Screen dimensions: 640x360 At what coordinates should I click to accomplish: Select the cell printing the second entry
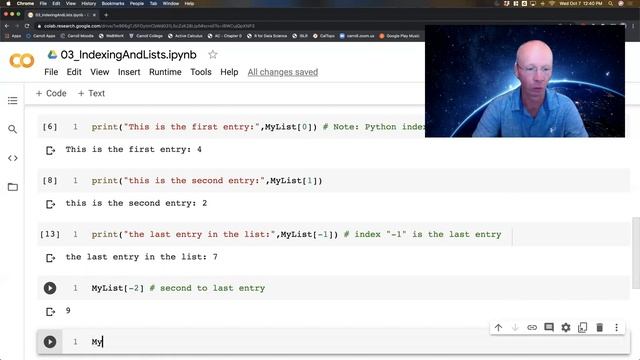[334, 180]
